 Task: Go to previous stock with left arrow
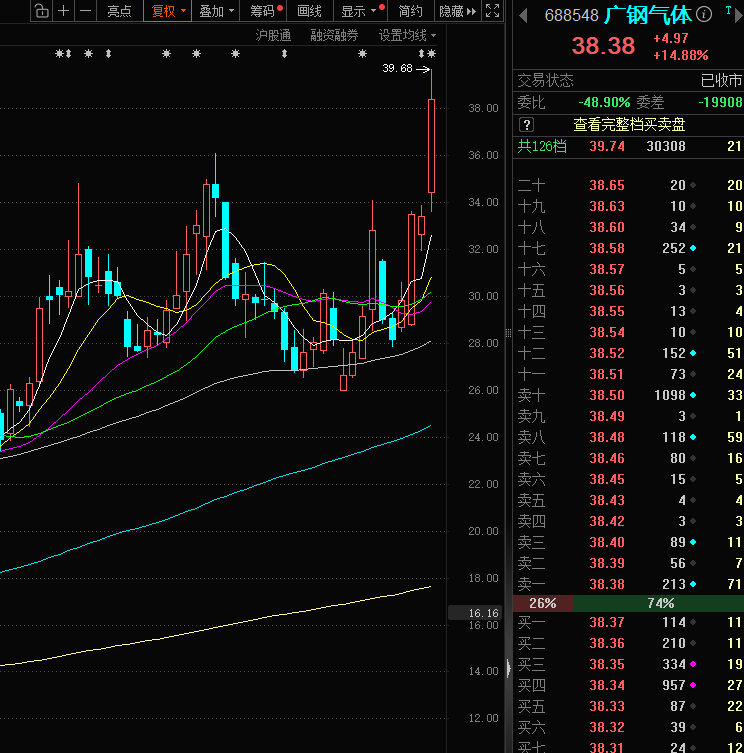click(x=524, y=16)
